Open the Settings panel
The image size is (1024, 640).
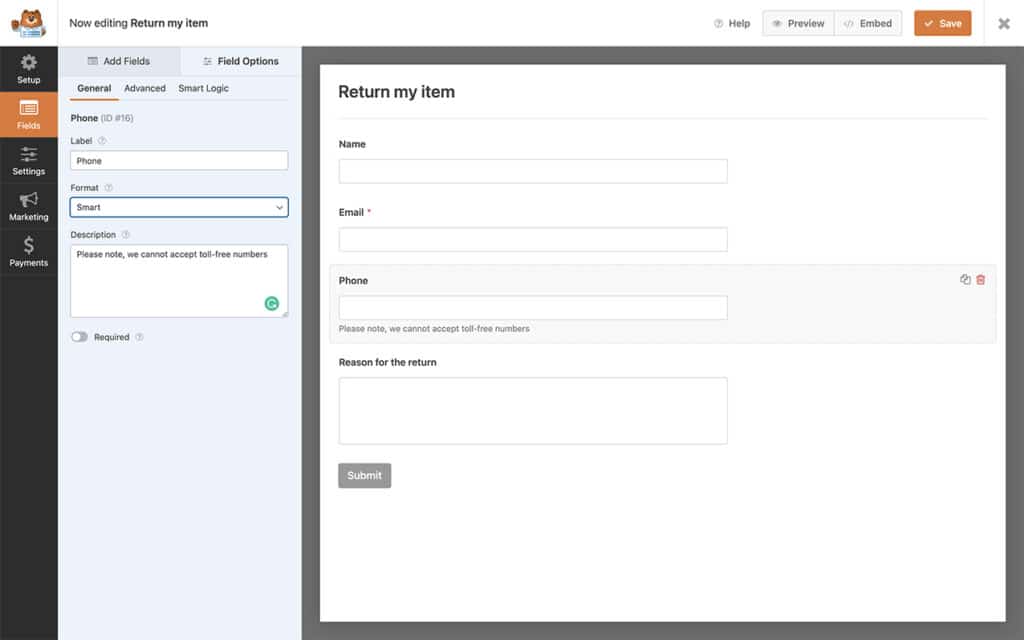coord(29,161)
